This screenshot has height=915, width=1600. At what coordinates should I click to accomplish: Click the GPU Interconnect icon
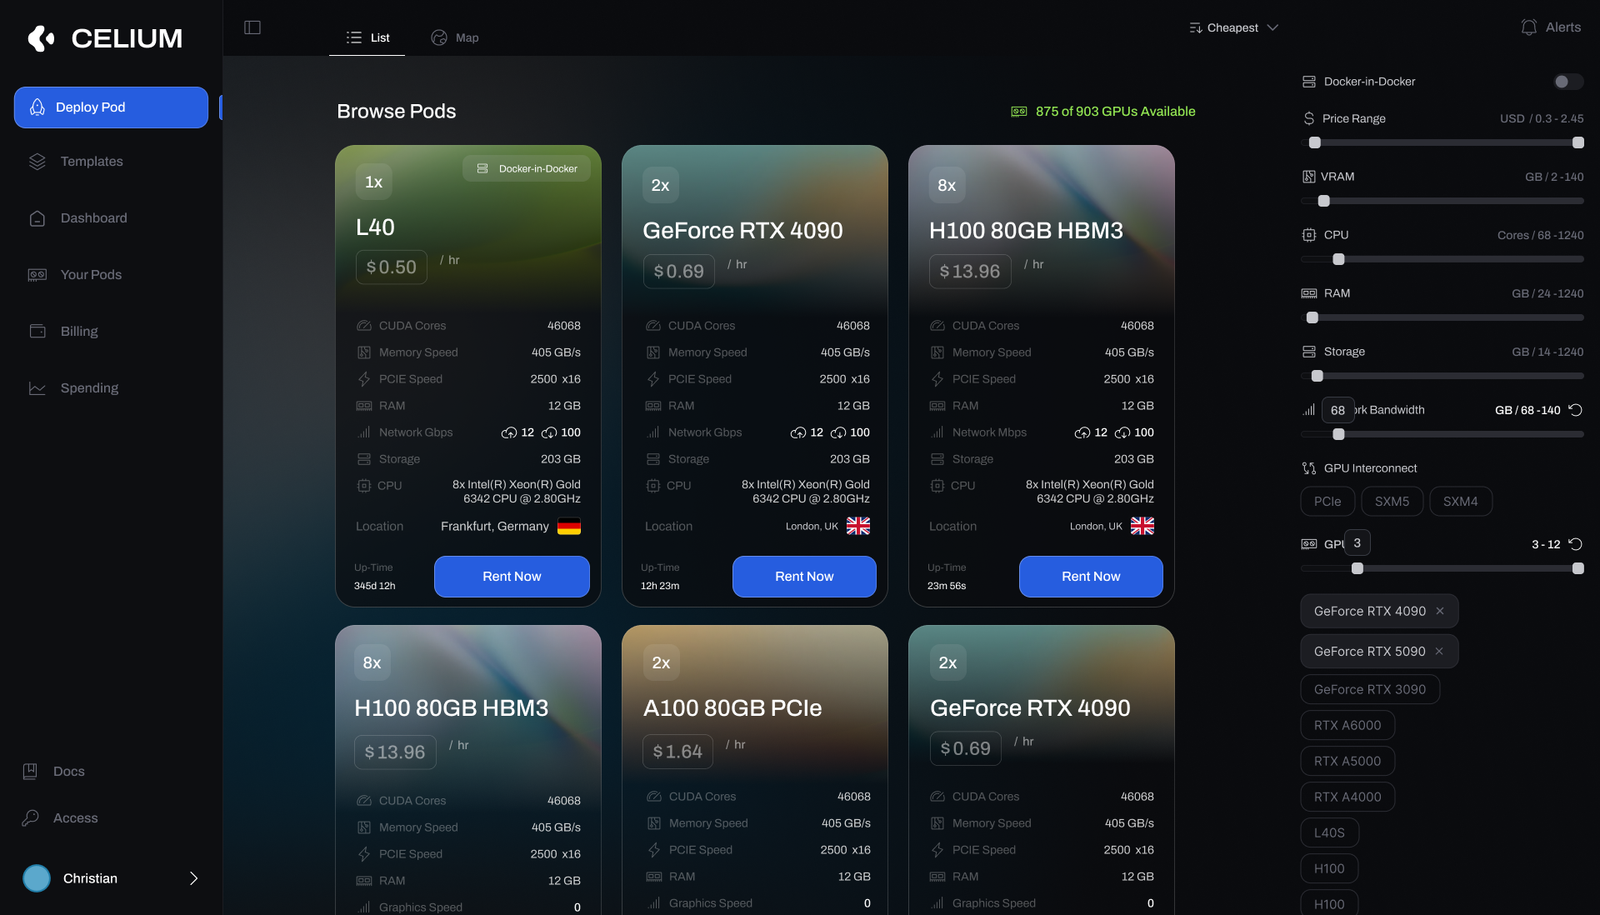click(x=1309, y=468)
